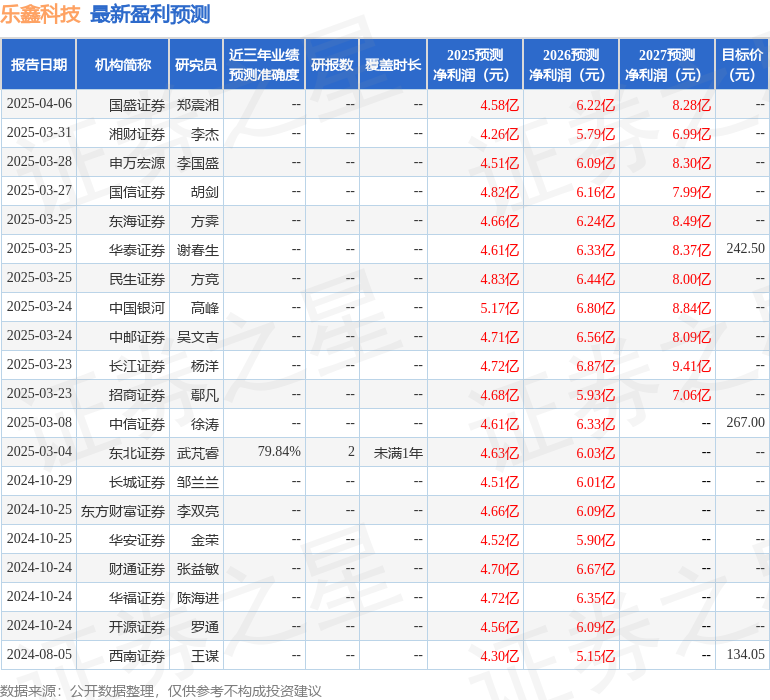The width and height of the screenshot is (770, 700).
Task: Click the 覆盖时长 column header
Action: coord(393,64)
